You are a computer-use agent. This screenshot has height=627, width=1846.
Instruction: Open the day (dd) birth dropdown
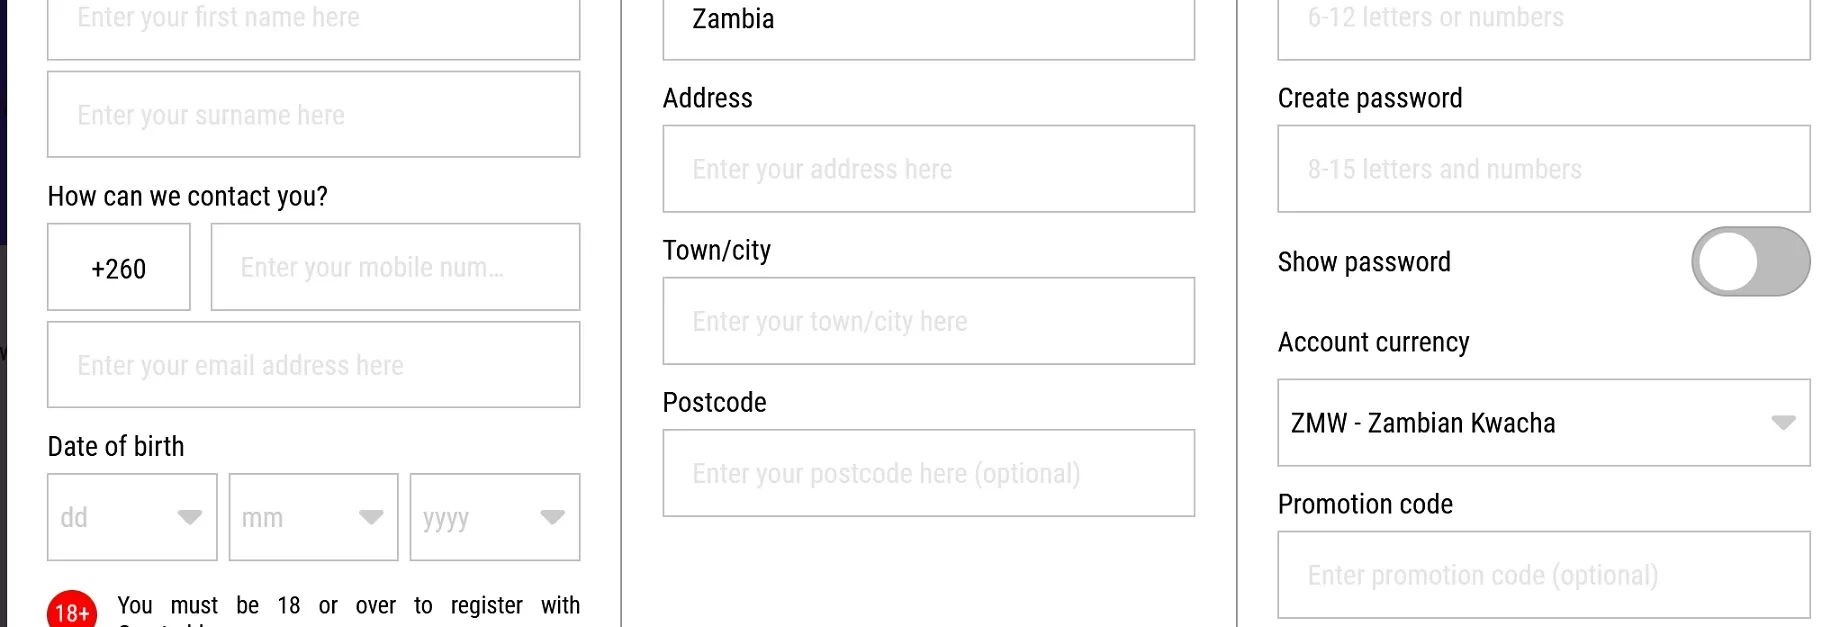pyautogui.click(x=132, y=517)
